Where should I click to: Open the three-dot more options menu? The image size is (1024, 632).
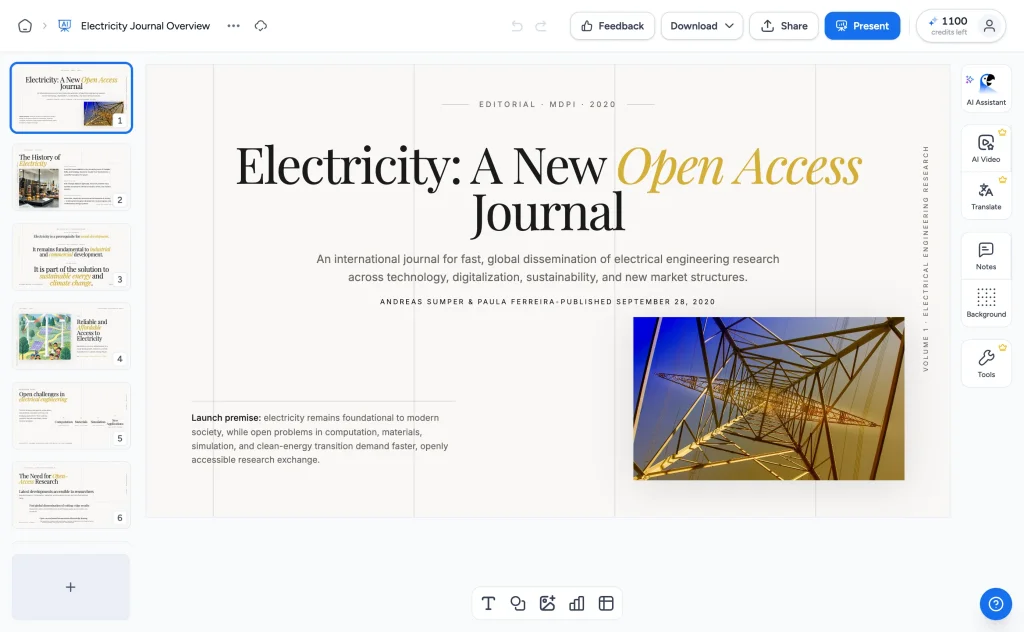(x=233, y=26)
